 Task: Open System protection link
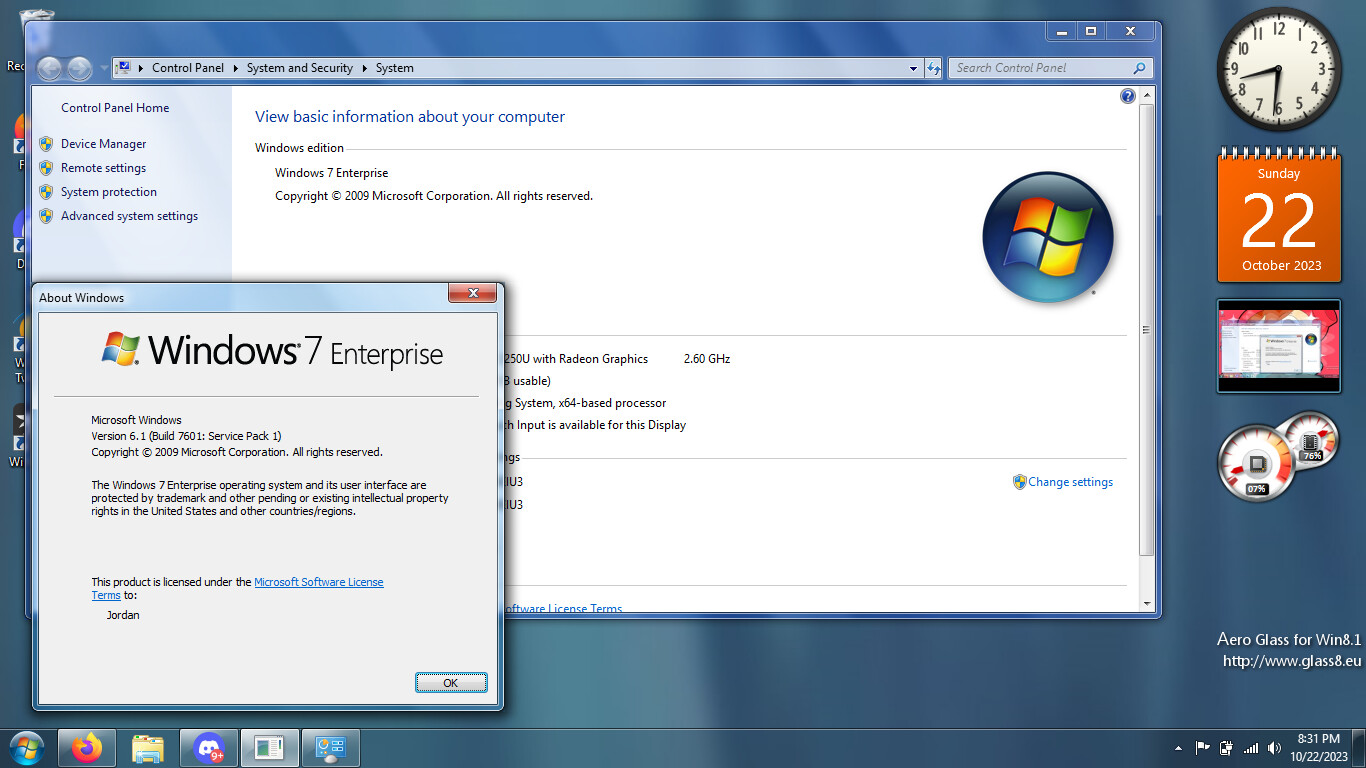pos(109,192)
